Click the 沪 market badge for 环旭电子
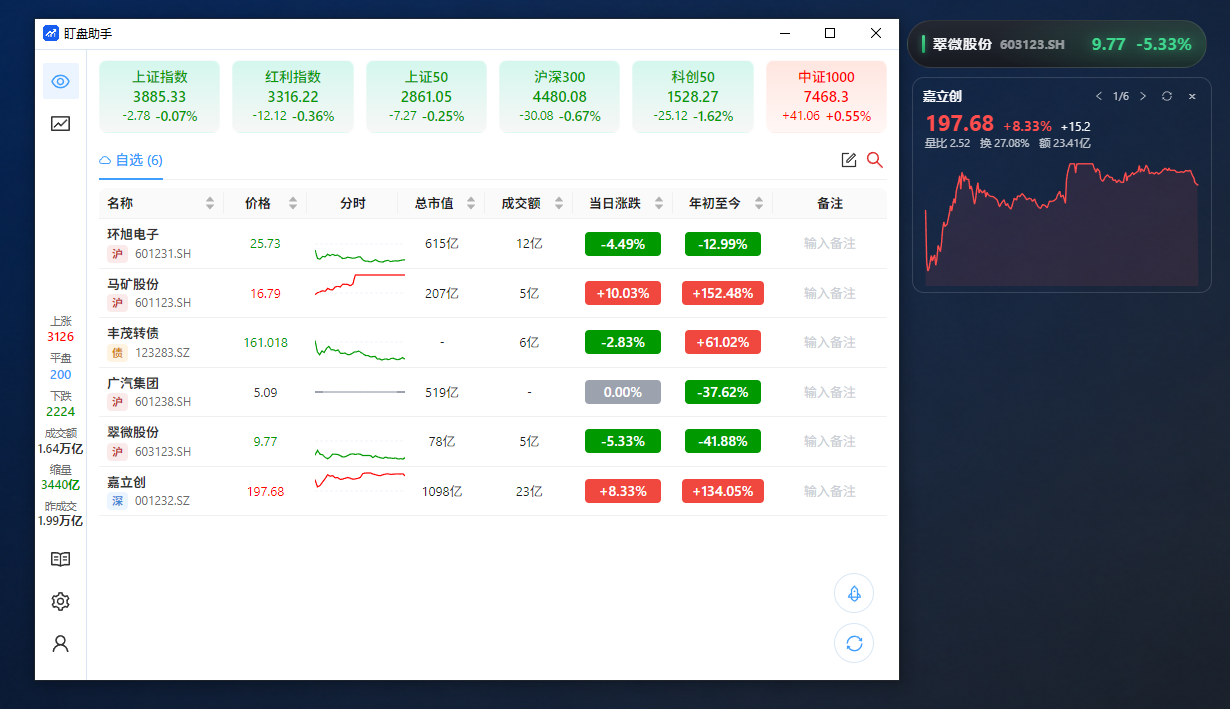The image size is (1230, 709). (118, 254)
